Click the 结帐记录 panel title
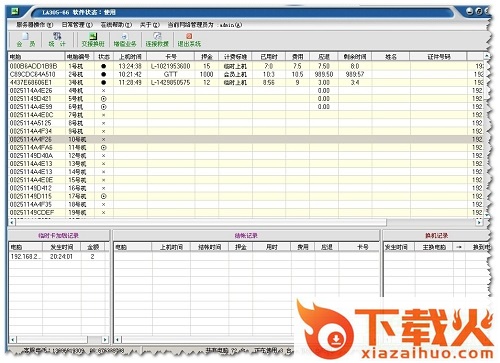Viewport: 500px width, 363px height. (x=246, y=236)
